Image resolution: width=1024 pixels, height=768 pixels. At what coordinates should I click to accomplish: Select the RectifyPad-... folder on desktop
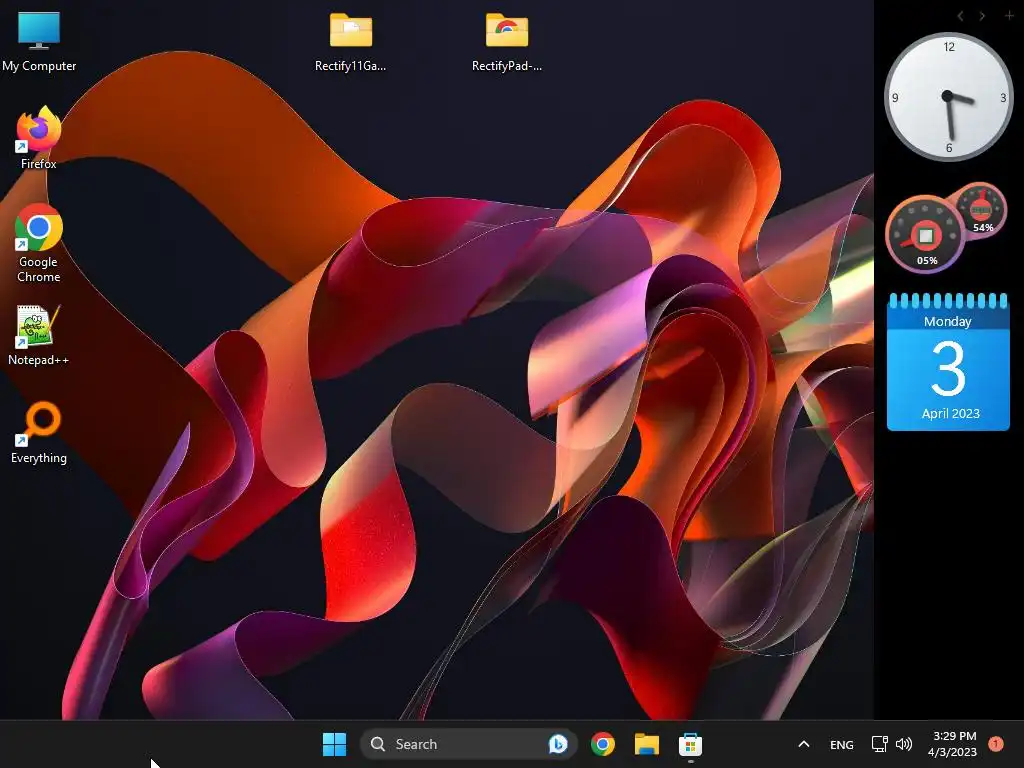pyautogui.click(x=507, y=42)
